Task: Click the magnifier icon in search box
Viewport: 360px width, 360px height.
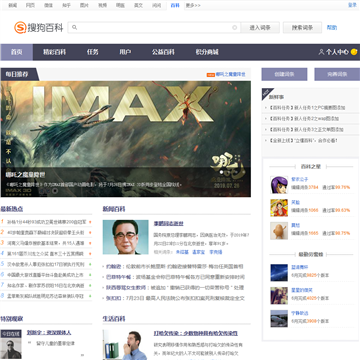Action: coord(74,27)
